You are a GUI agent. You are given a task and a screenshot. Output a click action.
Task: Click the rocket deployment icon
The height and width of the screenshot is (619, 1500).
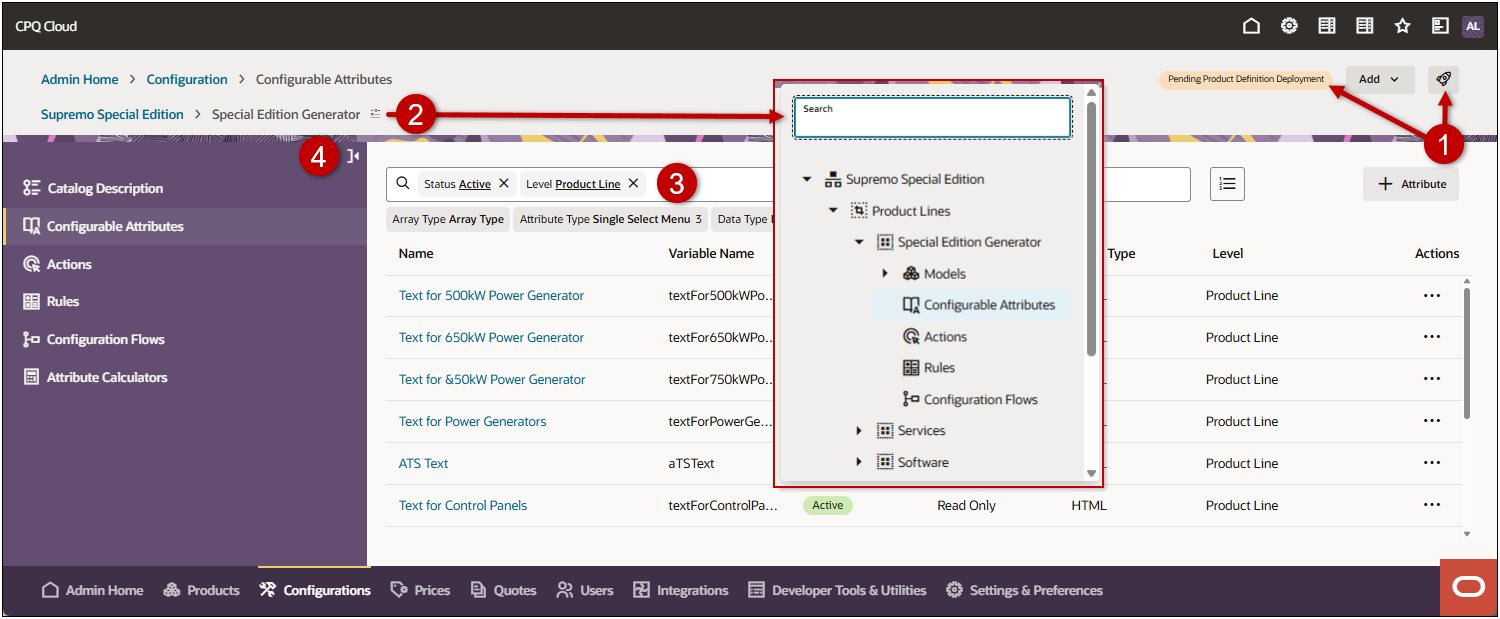pos(1443,79)
